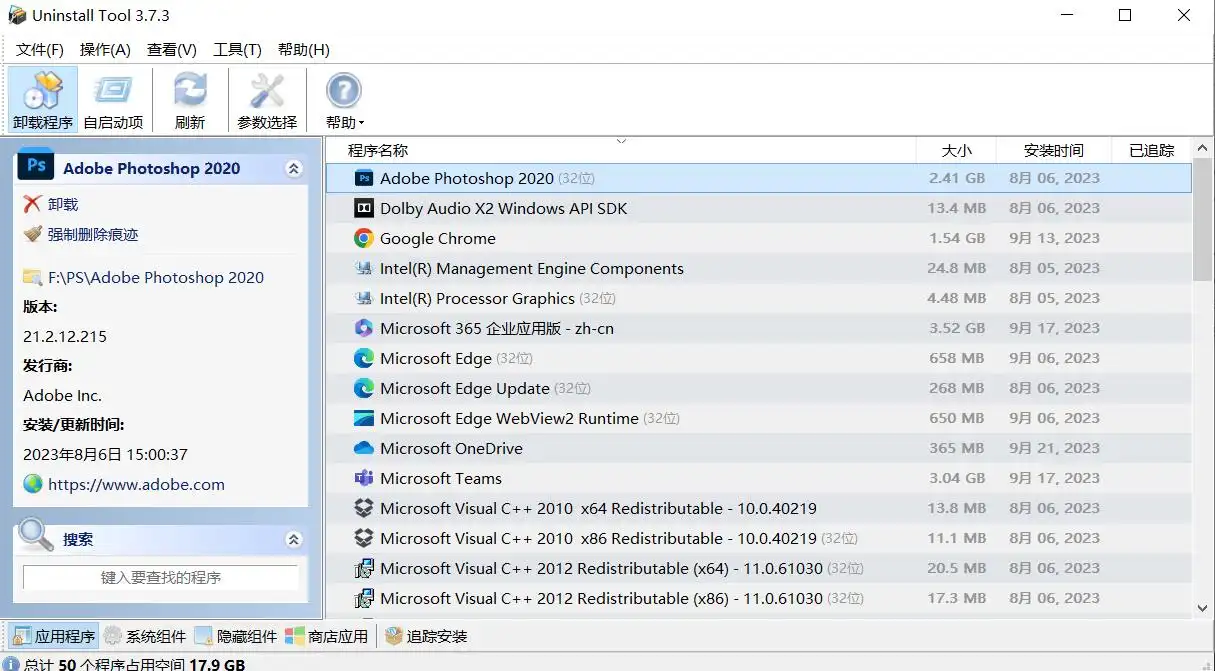Screen dimensions: 1215x671
Task: Click the 刷新 refresh toolbar icon
Action: point(190,101)
